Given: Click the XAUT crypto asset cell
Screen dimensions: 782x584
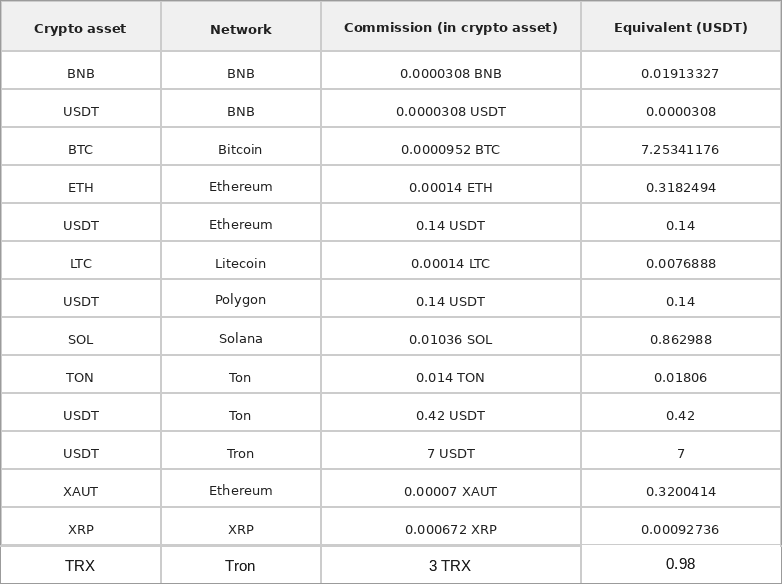Looking at the screenshot, I should tap(80, 492).
